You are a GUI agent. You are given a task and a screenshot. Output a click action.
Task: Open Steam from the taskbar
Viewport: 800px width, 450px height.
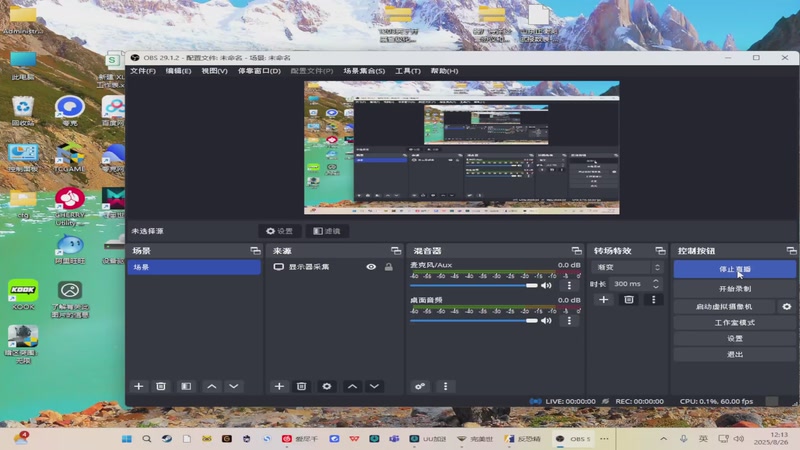pyautogui.click(x=167, y=439)
